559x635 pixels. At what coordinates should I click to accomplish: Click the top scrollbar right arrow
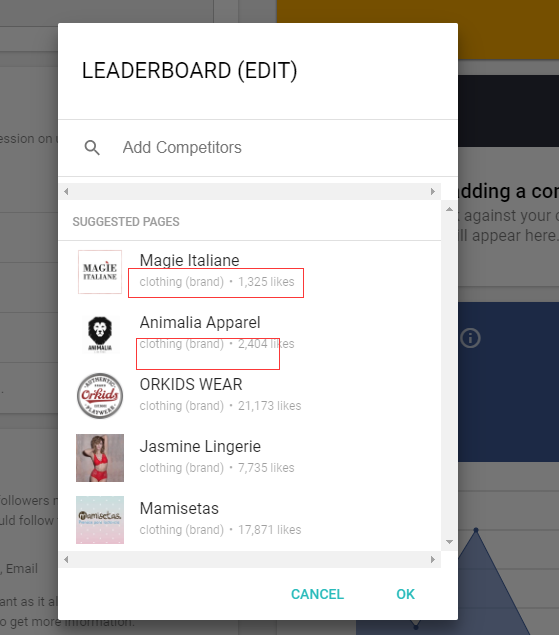[433, 192]
